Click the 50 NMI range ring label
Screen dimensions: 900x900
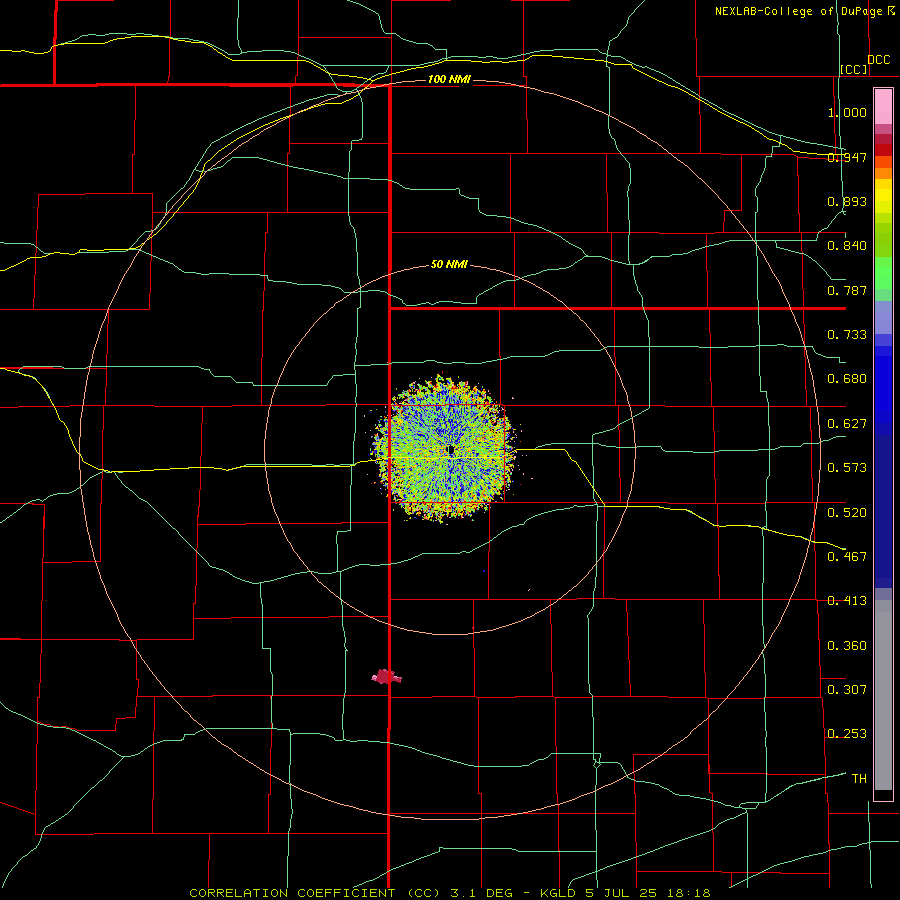coord(449,264)
